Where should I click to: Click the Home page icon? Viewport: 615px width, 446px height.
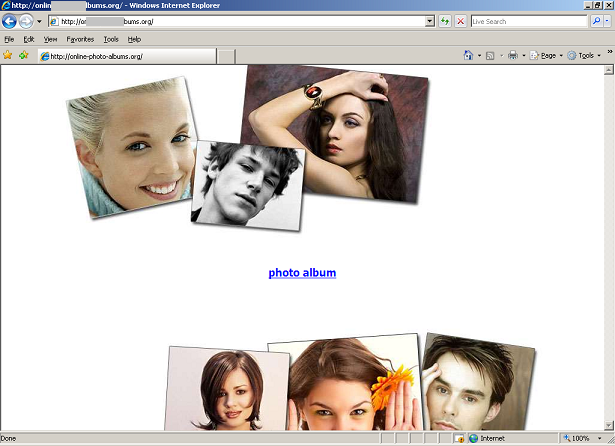tap(468, 55)
